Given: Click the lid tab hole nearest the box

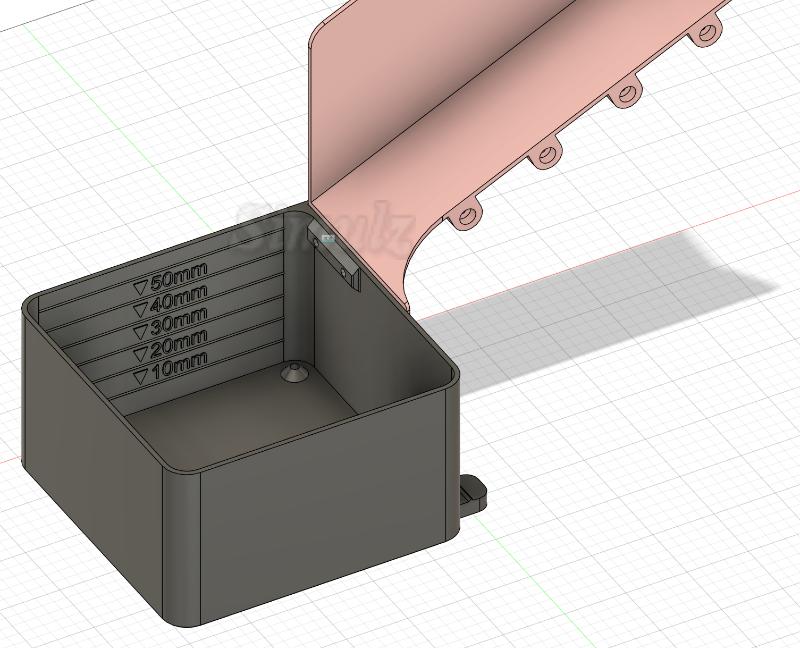Looking at the screenshot, I should (465, 217).
